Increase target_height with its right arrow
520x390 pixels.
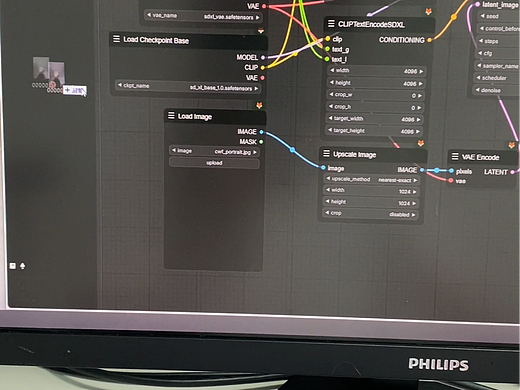pos(418,132)
